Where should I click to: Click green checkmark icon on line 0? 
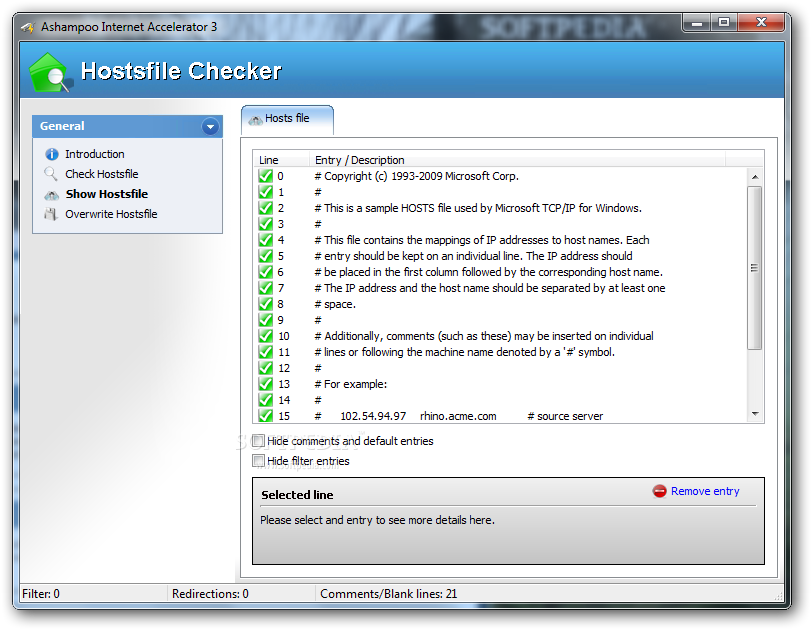(266, 176)
